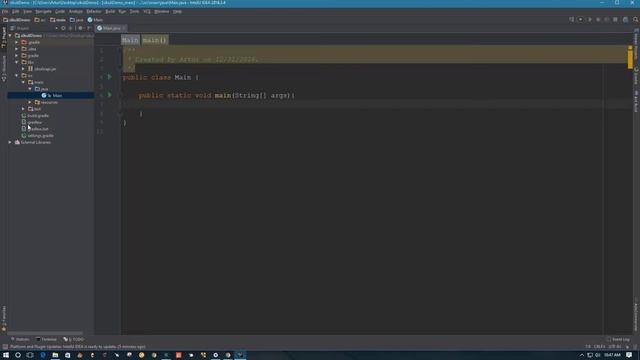Click the main breadcrumb in navigation bar
This screenshot has width=640, height=360.
[58, 20]
